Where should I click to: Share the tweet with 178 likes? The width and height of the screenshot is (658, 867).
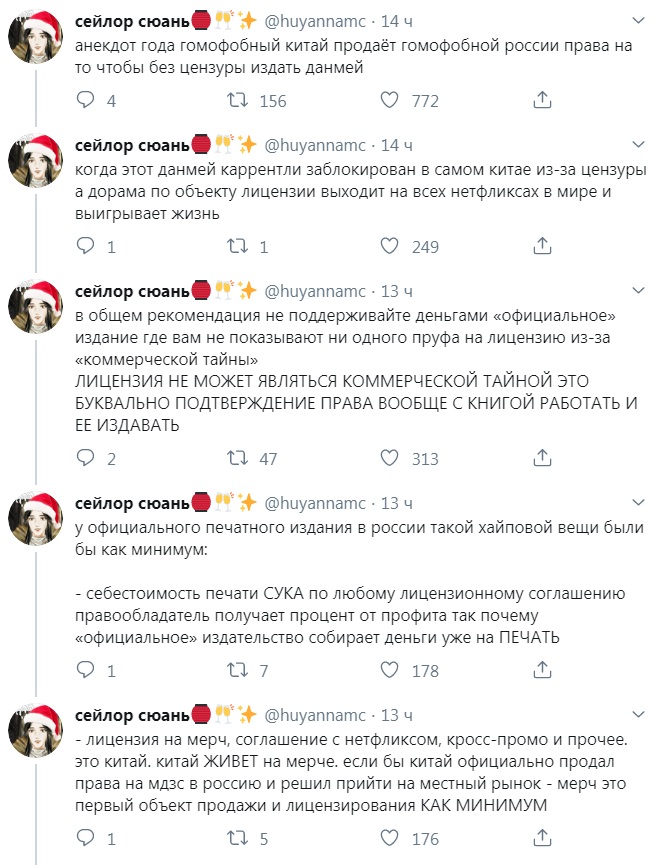(542, 671)
